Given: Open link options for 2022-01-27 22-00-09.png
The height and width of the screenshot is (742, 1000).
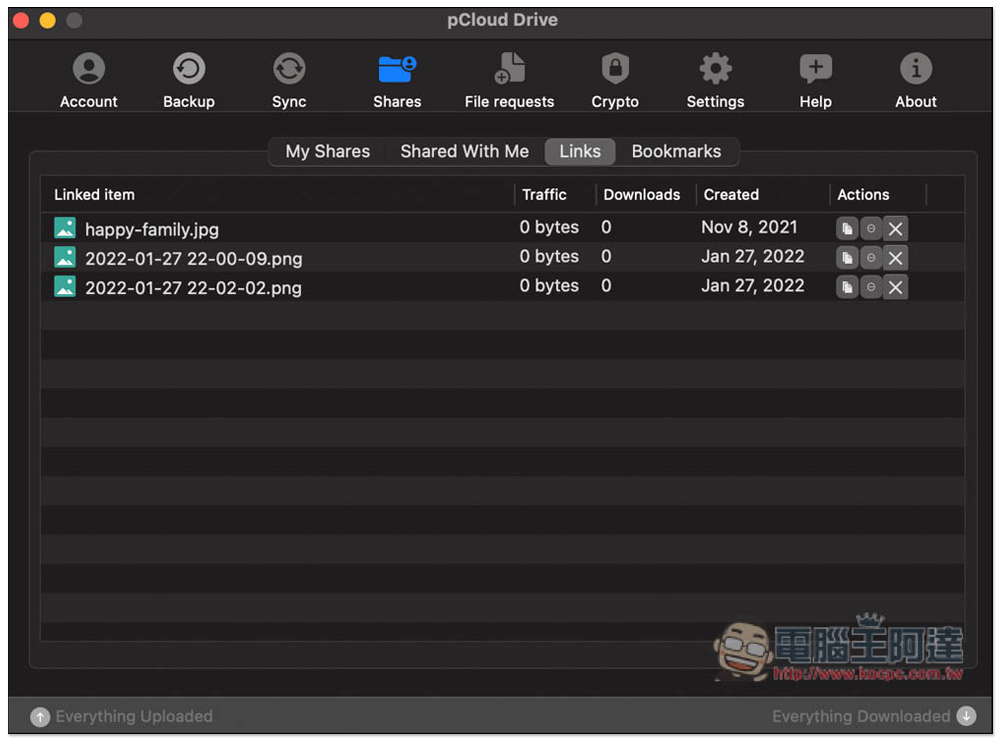Looking at the screenshot, I should pyautogui.click(x=871, y=258).
